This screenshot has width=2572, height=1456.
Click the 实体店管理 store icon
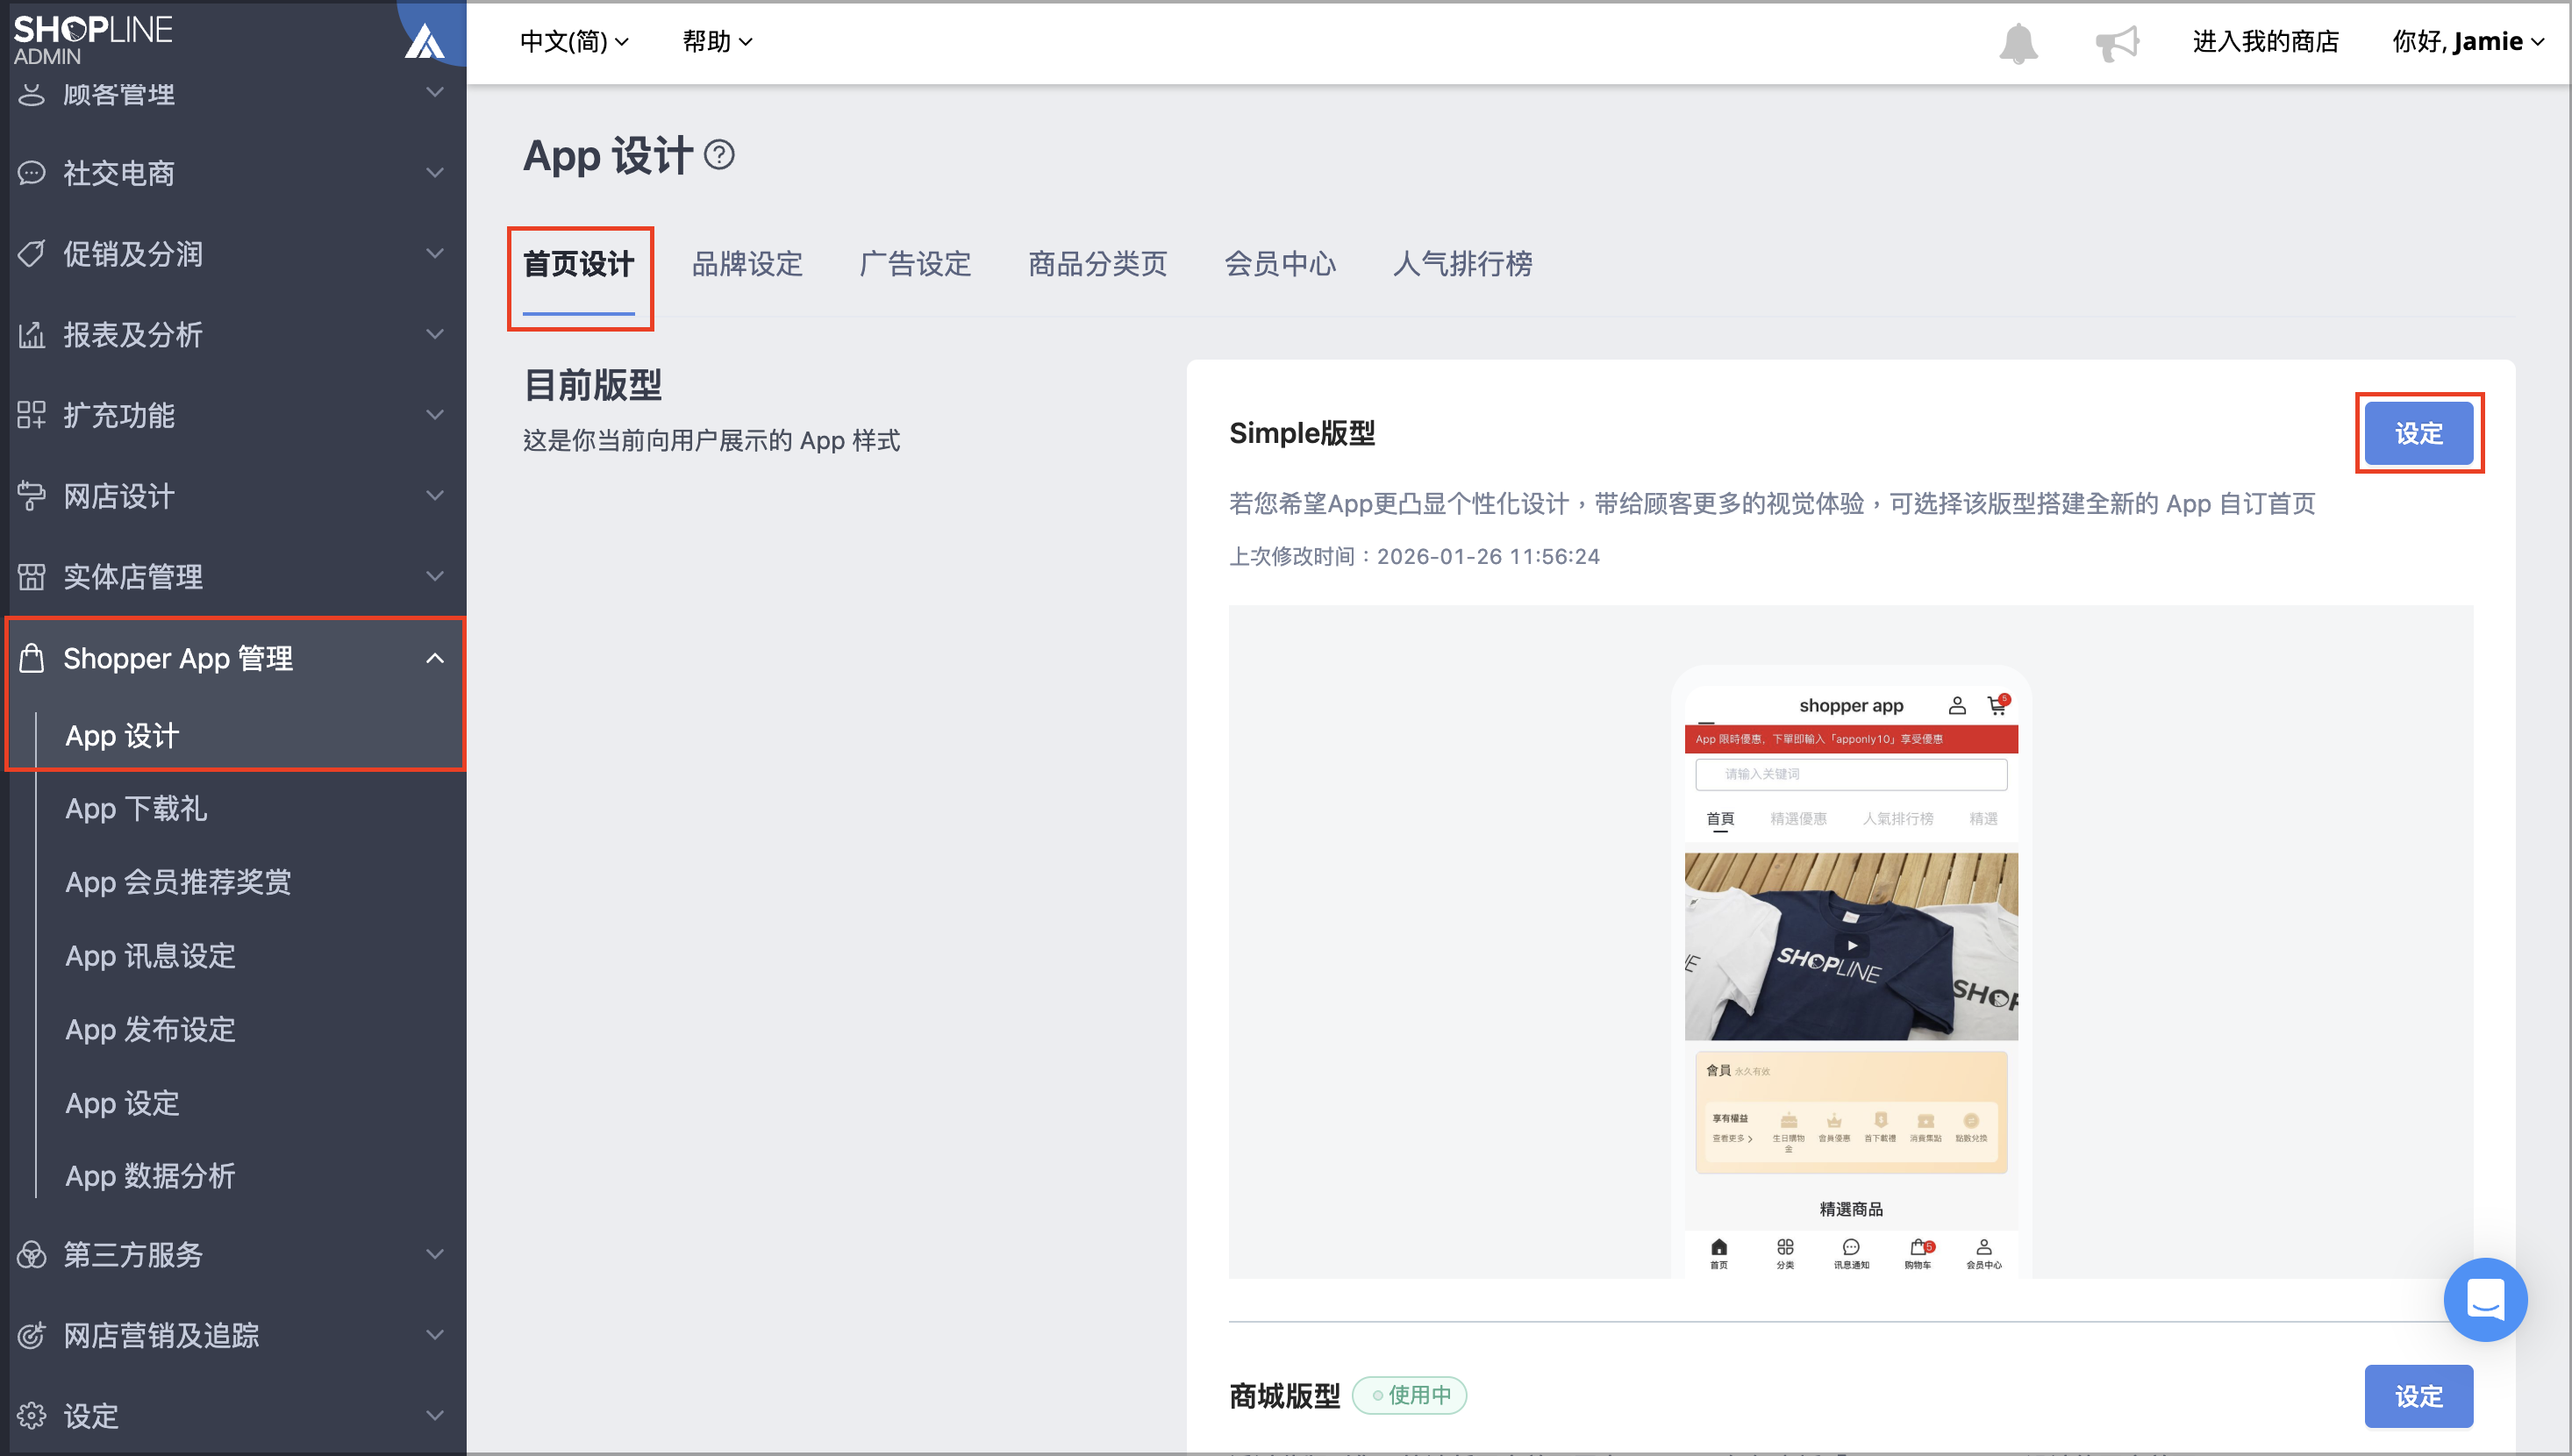(x=32, y=577)
